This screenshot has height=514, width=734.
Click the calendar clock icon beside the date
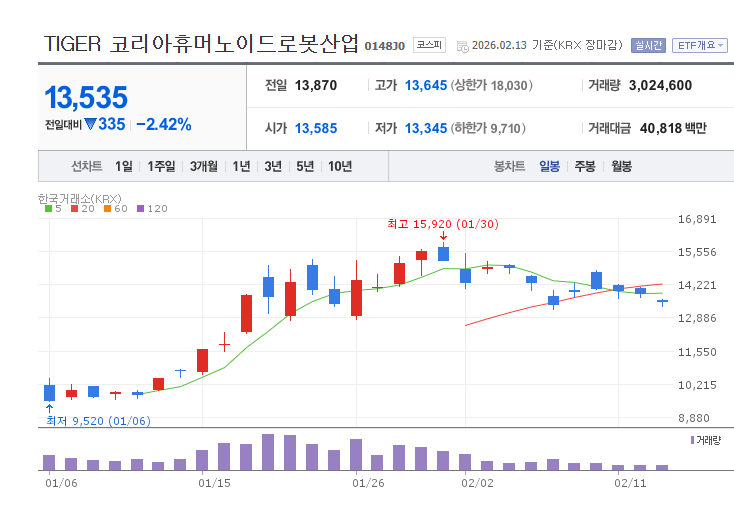click(x=462, y=46)
